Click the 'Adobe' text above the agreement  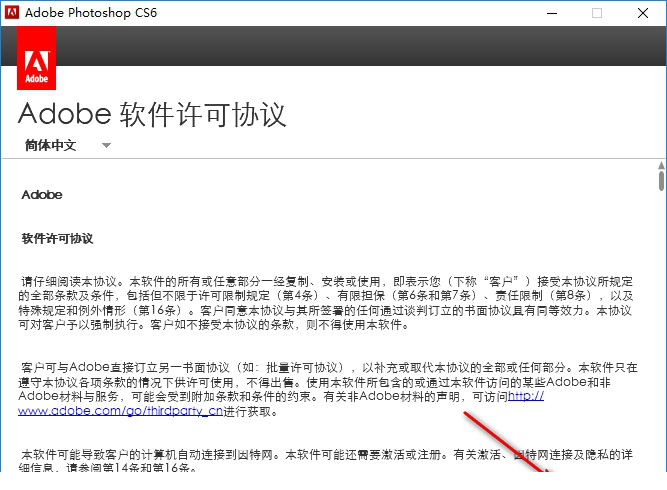(42, 195)
